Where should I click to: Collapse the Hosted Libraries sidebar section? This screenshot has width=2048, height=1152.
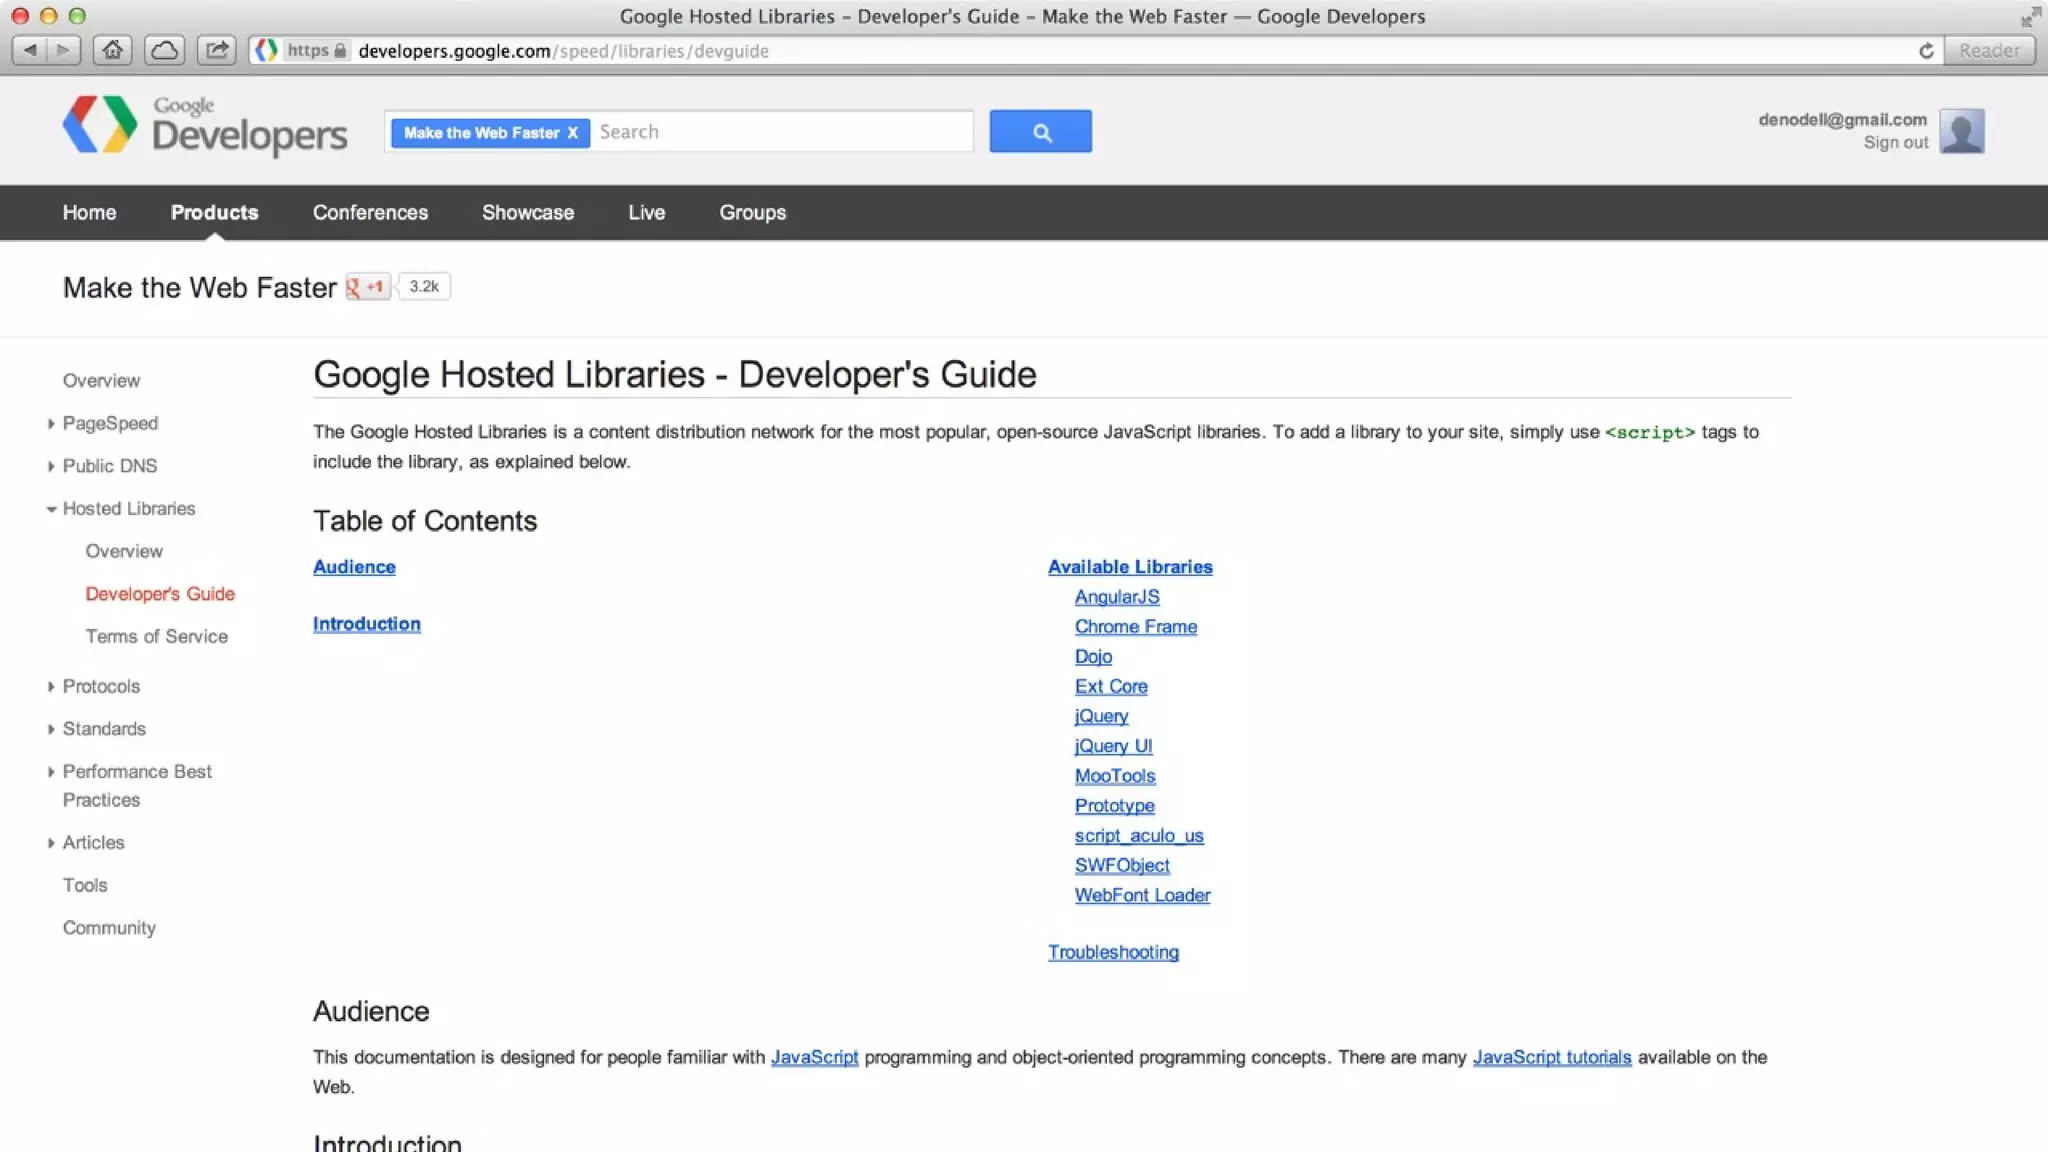click(51, 509)
